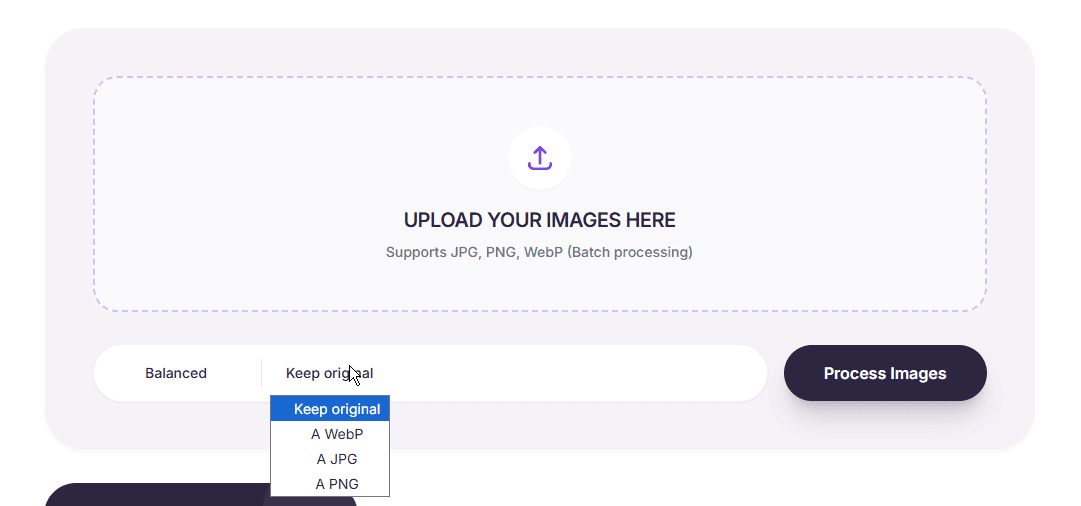Select A PNG in the dropdown list
Image resolution: width=1081 pixels, height=506 pixels.
click(x=330, y=484)
